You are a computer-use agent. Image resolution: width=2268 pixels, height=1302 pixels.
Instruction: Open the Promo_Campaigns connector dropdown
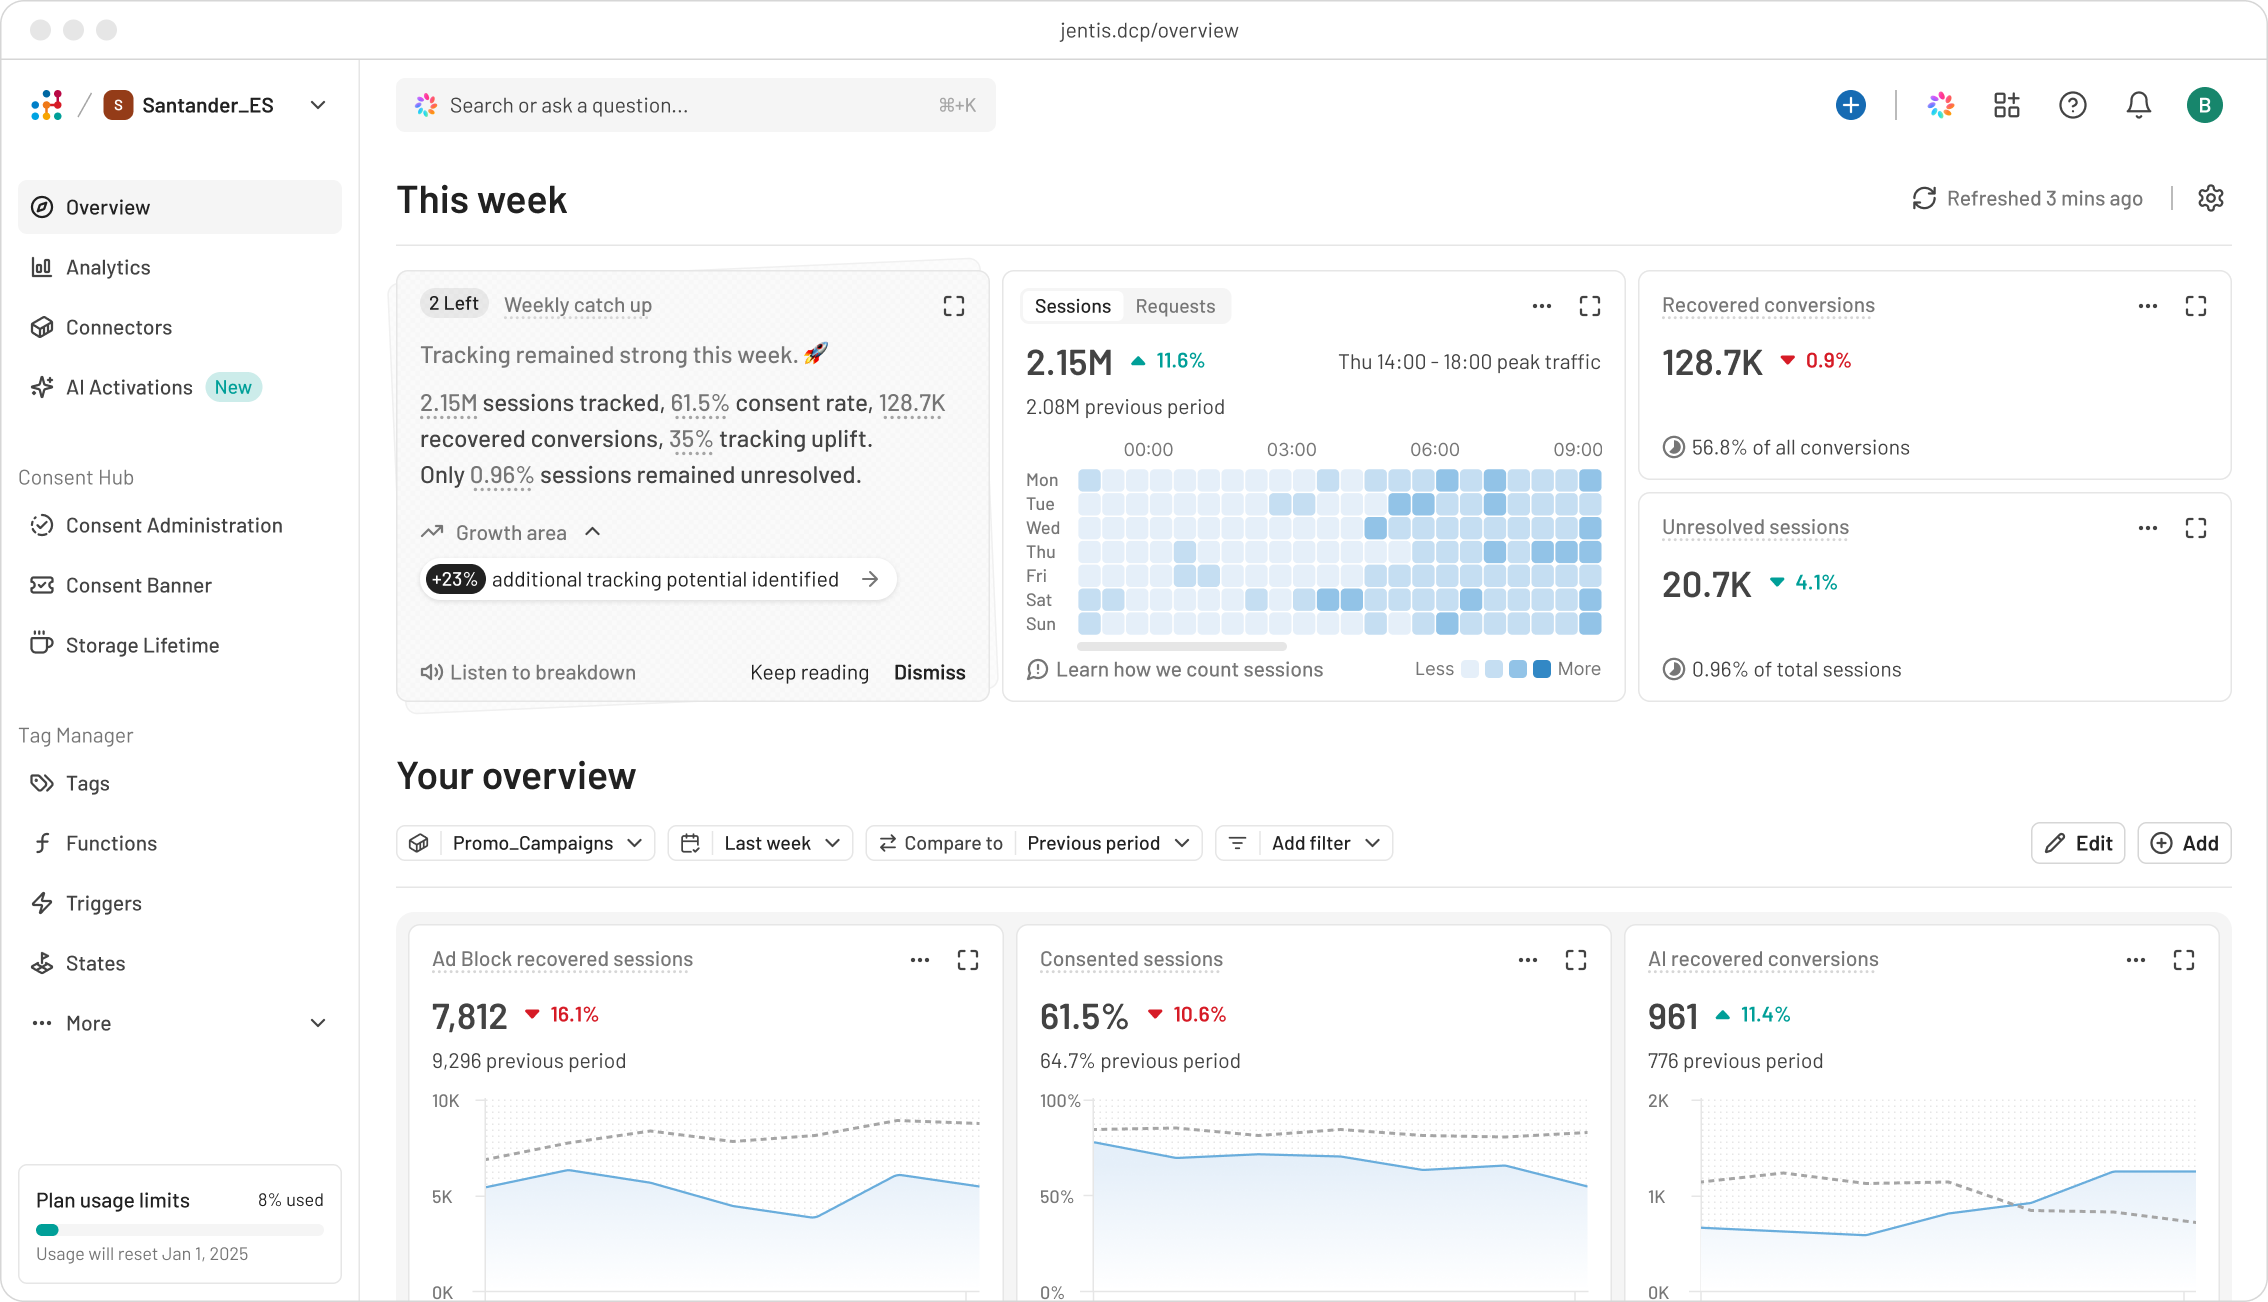526,843
